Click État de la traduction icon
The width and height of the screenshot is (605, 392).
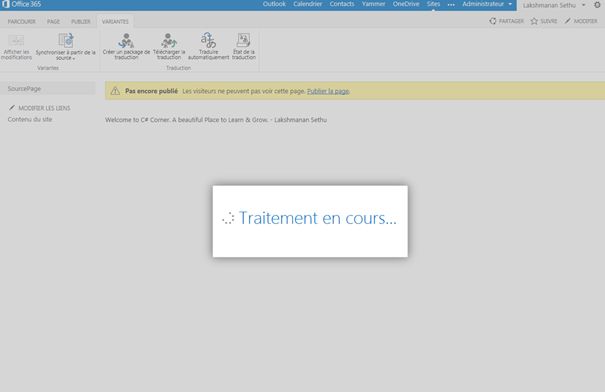click(244, 46)
